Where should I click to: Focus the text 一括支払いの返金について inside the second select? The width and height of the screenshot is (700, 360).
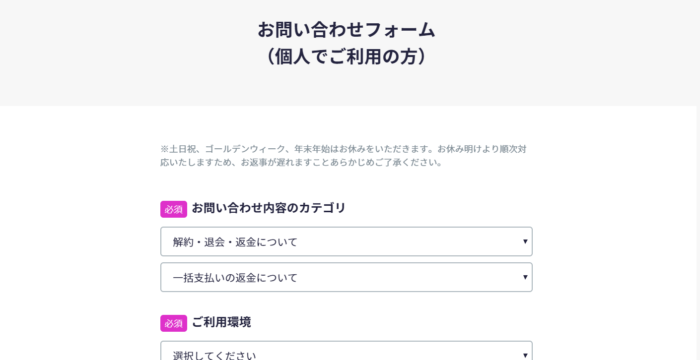click(x=235, y=278)
